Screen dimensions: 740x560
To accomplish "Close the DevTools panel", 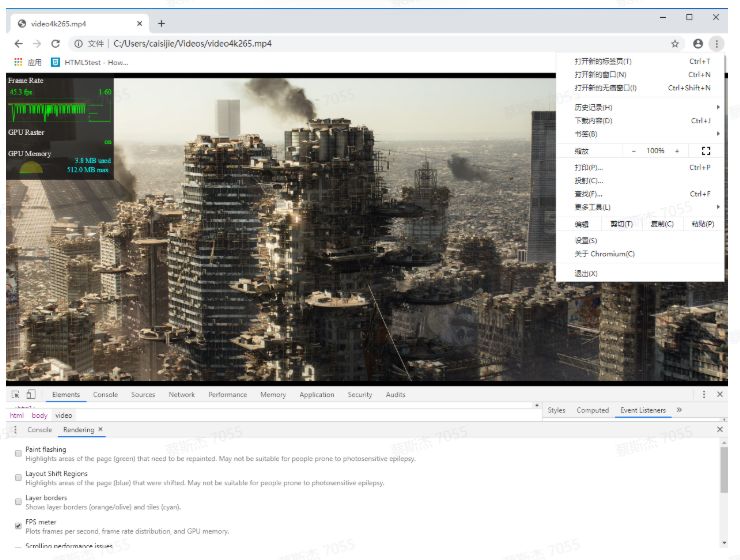I will click(720, 394).
